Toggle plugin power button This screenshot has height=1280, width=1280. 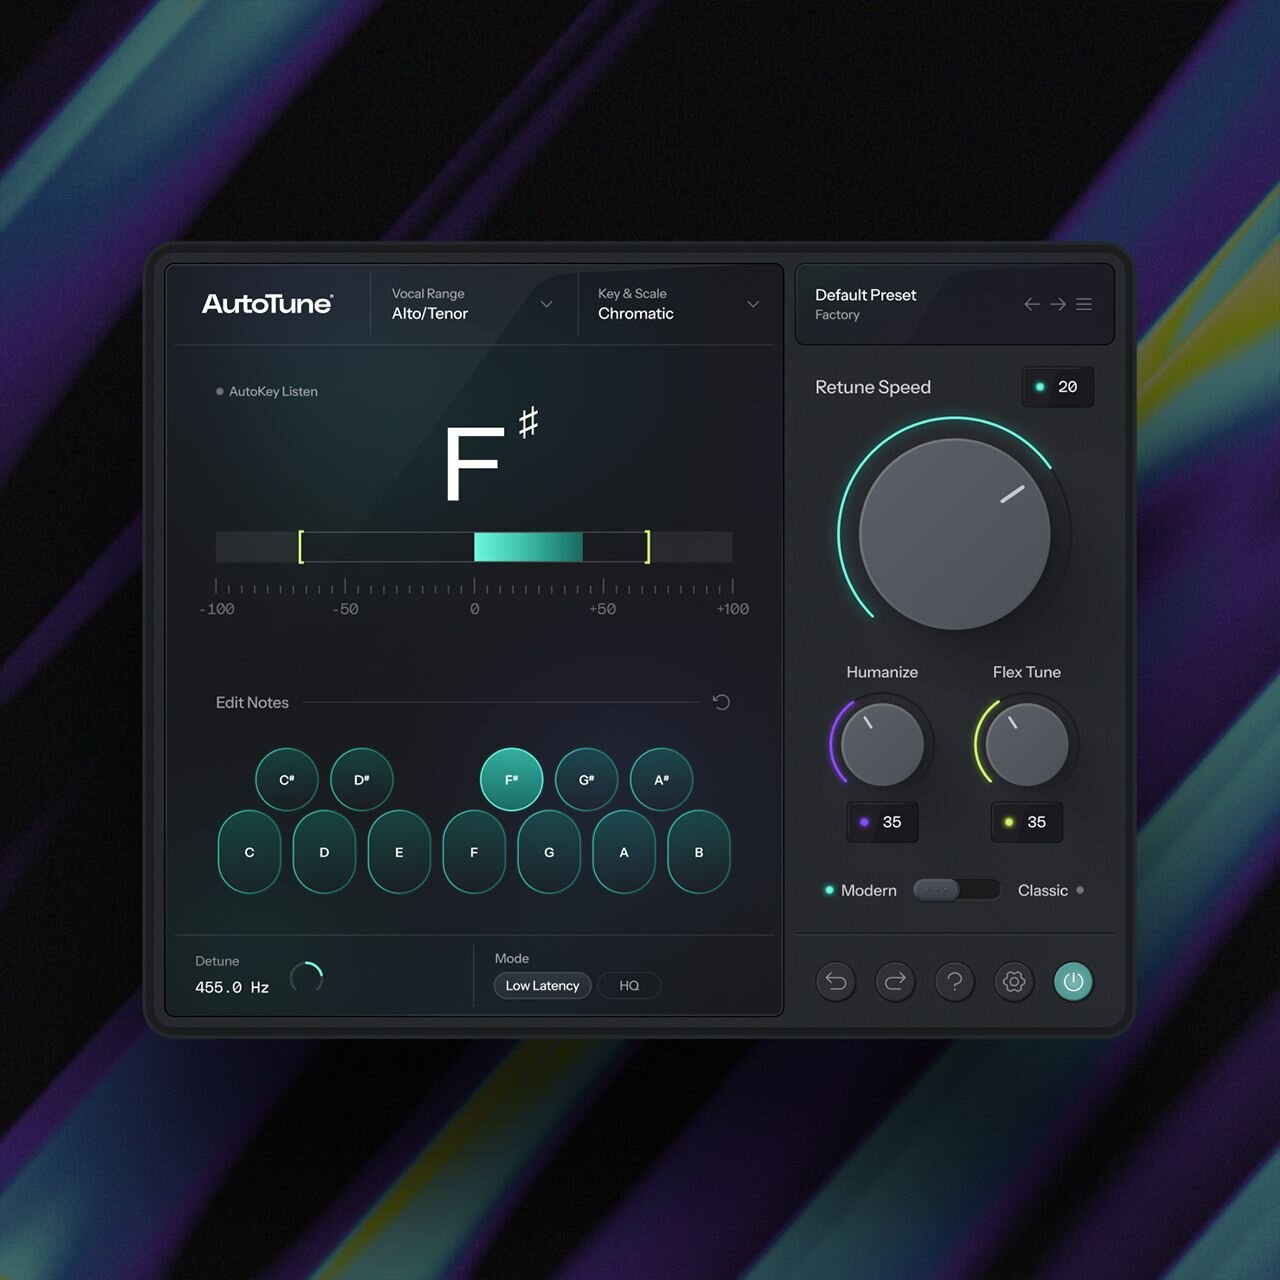pyautogui.click(x=1073, y=982)
